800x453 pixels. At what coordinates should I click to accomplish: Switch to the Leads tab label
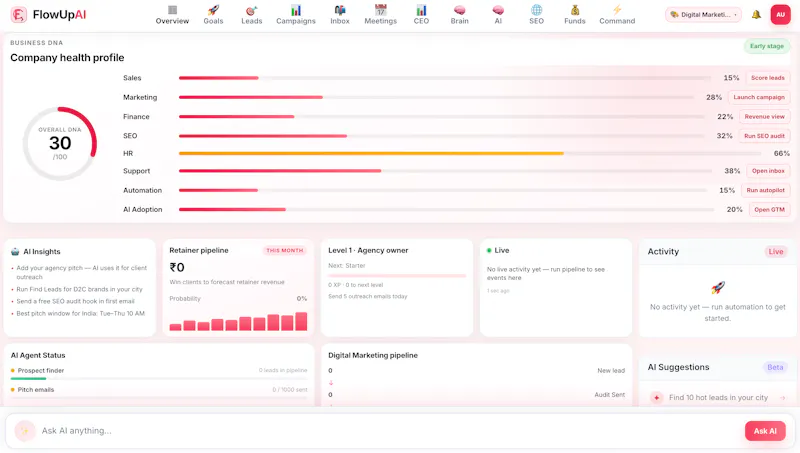click(x=252, y=21)
